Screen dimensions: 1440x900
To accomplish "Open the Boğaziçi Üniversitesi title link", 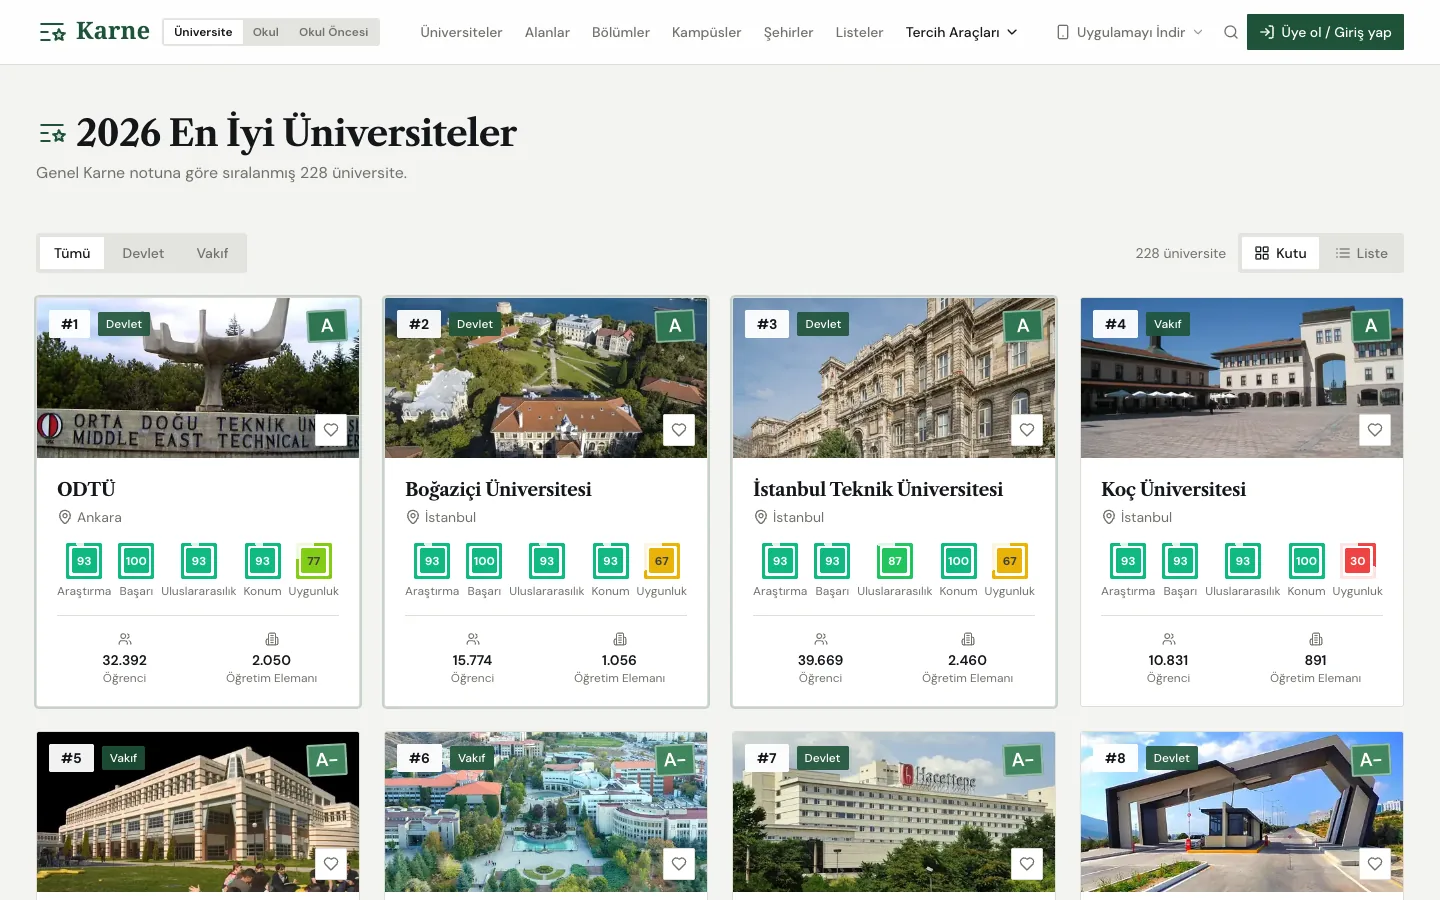I will pyautogui.click(x=498, y=489).
